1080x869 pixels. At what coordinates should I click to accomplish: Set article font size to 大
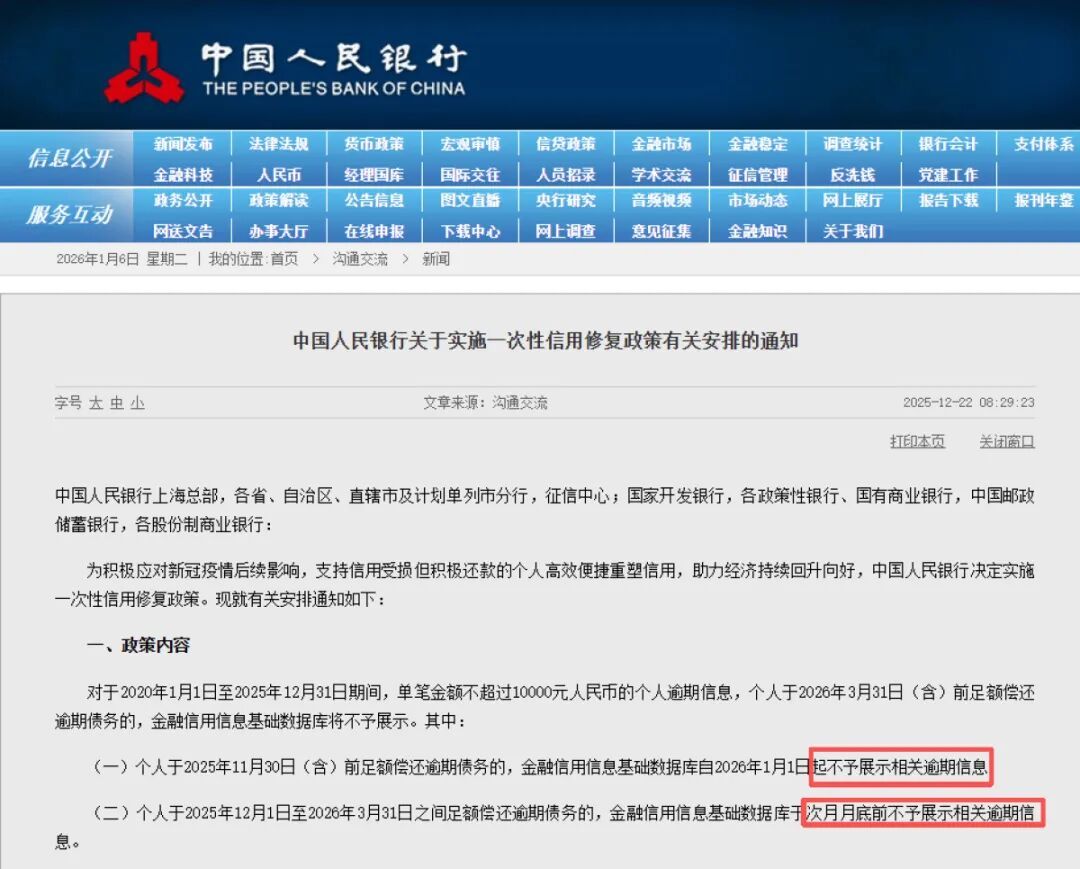[95, 402]
